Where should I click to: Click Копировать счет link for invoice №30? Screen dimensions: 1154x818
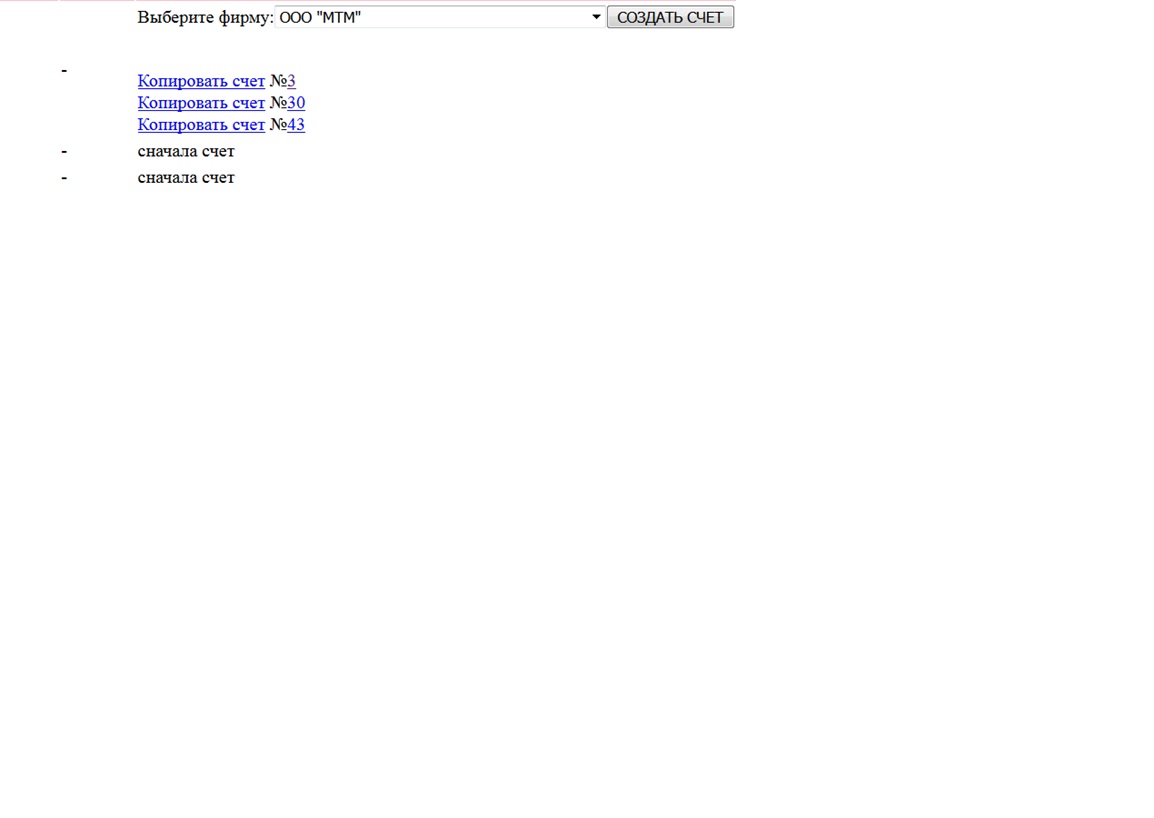coord(201,103)
